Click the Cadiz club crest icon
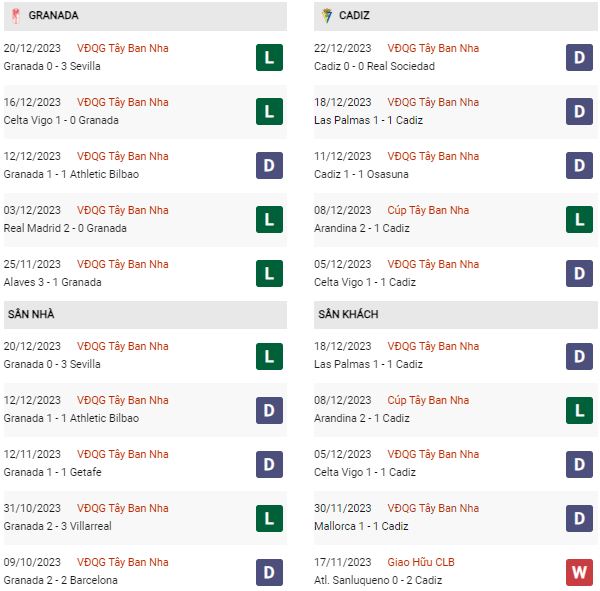This screenshot has width=600, height=591. coord(326,16)
